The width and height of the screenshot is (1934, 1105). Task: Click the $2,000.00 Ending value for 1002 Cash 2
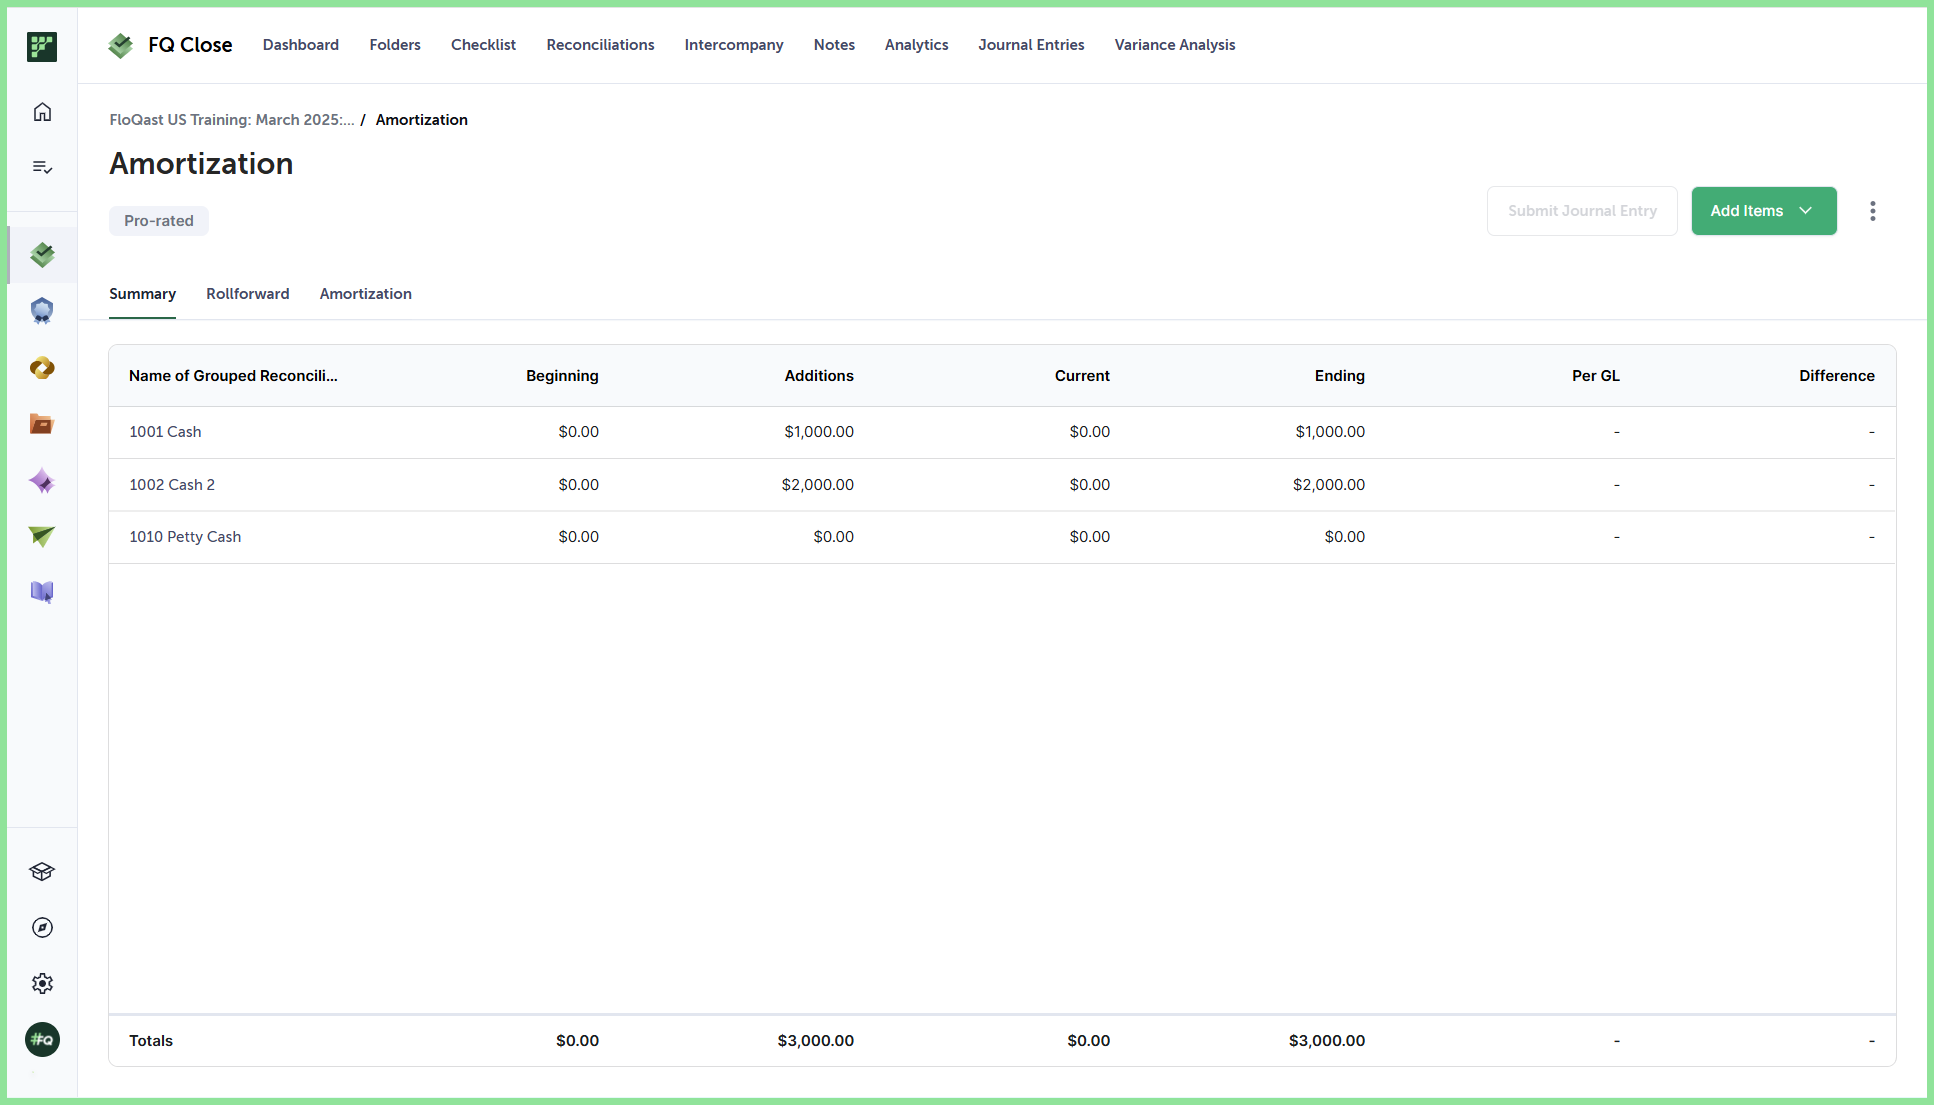tap(1329, 485)
